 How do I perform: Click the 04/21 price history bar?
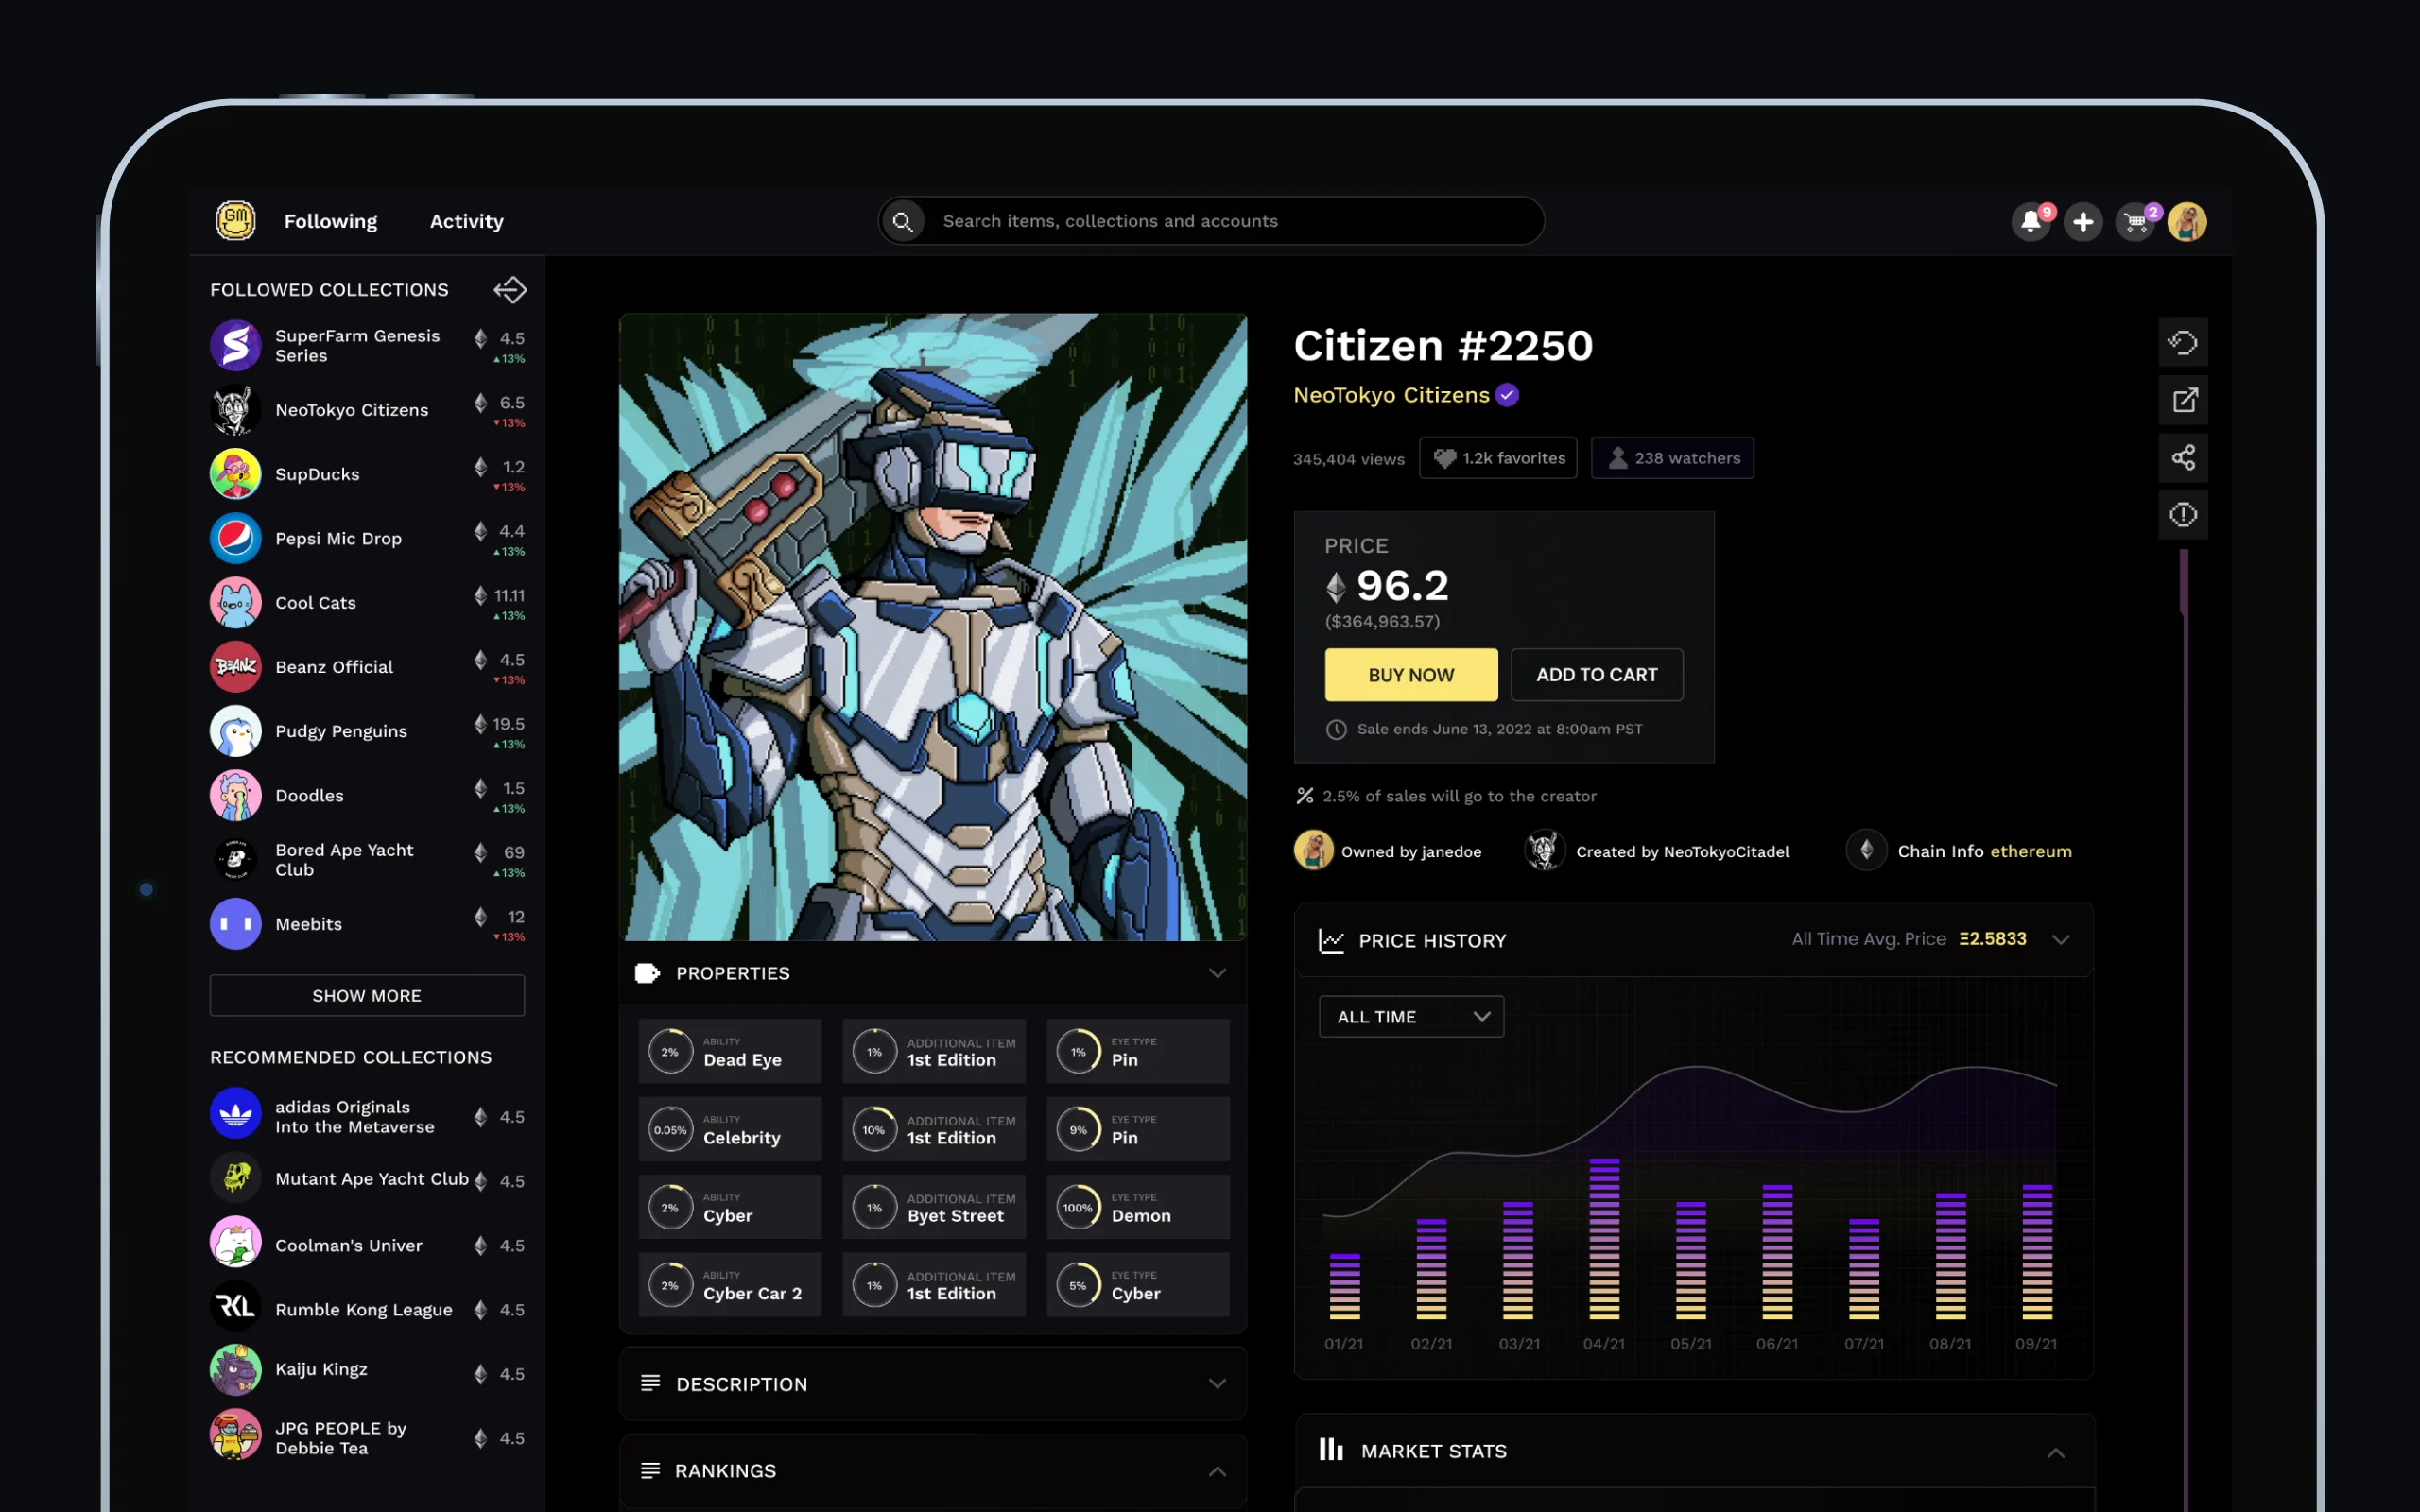tap(1604, 1239)
